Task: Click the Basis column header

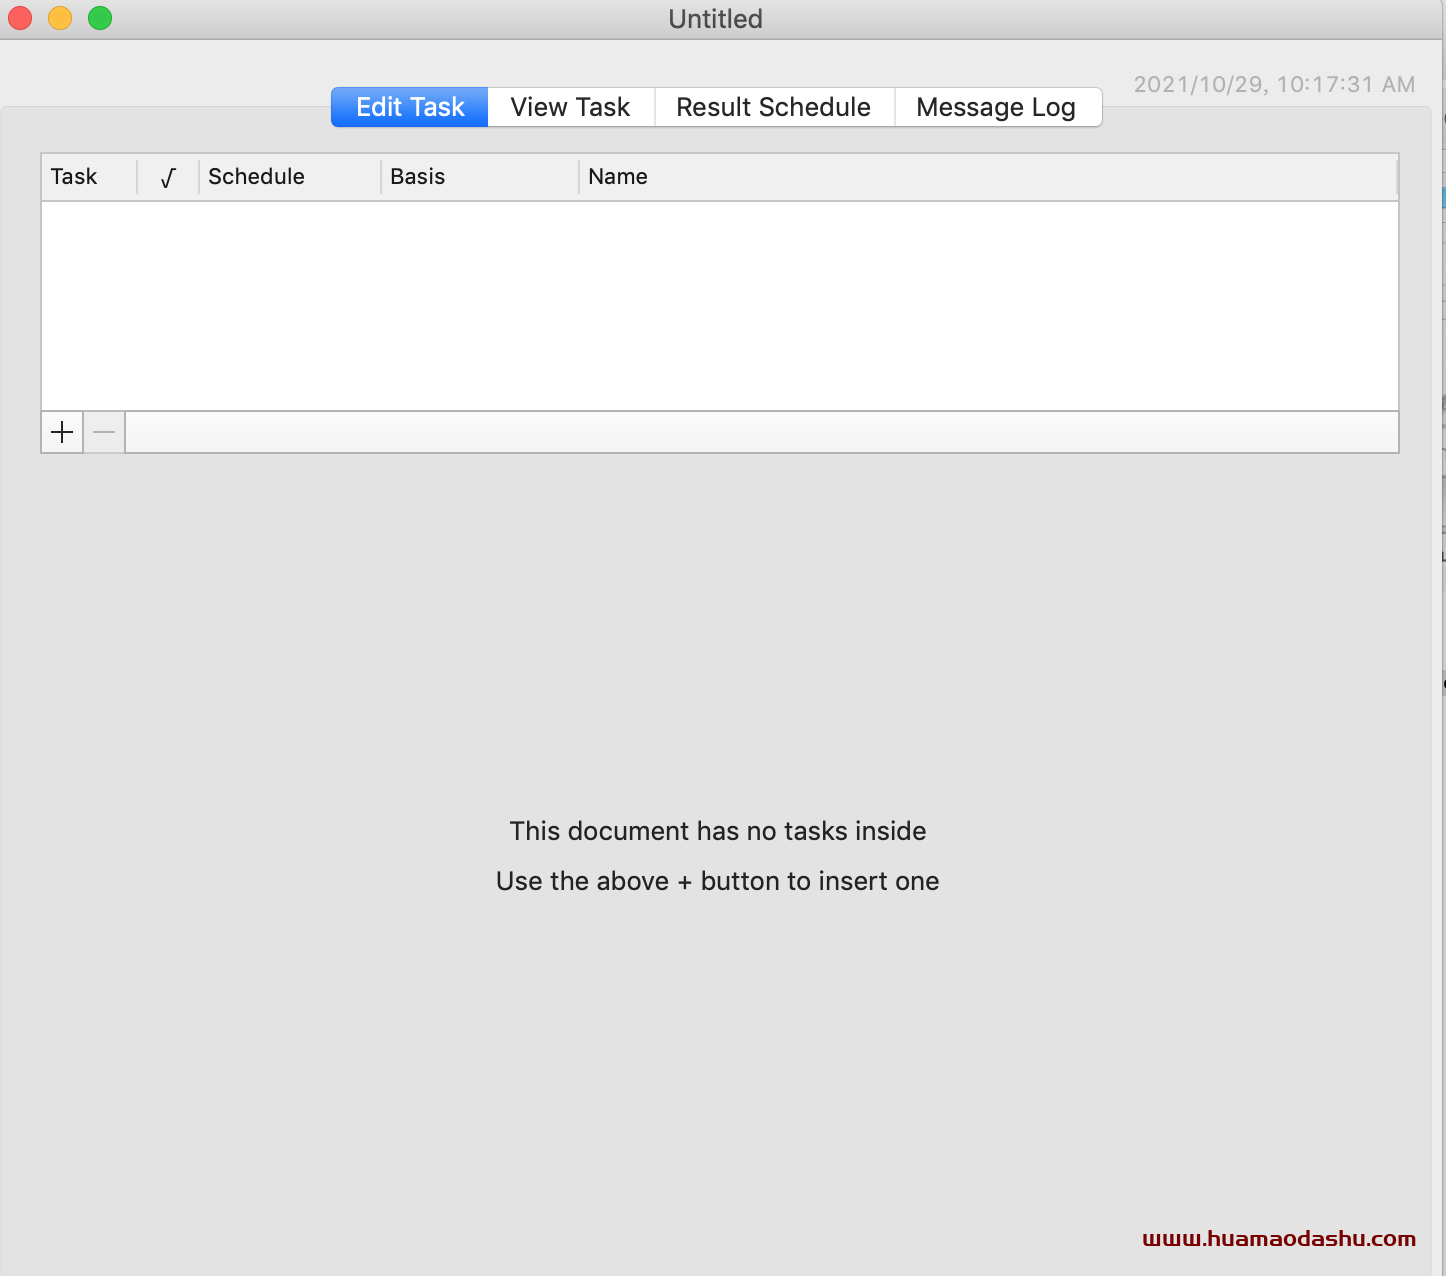Action: click(x=417, y=177)
